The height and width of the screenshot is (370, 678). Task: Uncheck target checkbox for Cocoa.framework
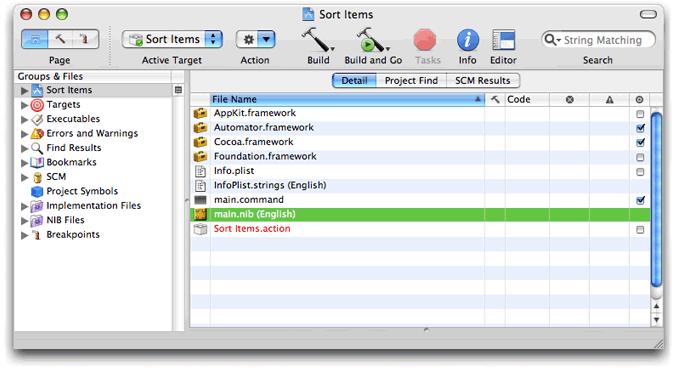click(x=640, y=142)
